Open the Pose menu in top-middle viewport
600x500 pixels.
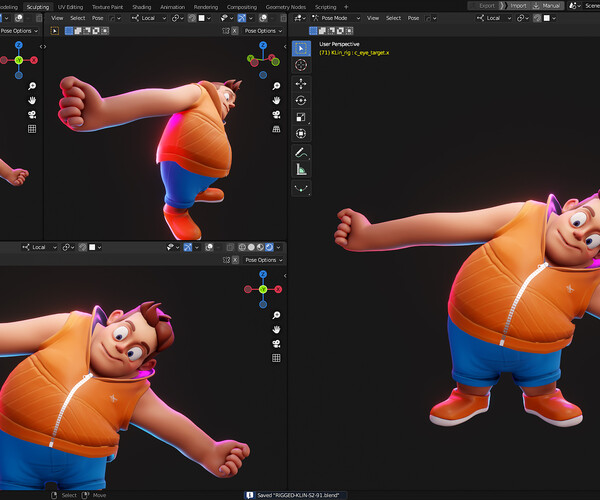(x=98, y=18)
